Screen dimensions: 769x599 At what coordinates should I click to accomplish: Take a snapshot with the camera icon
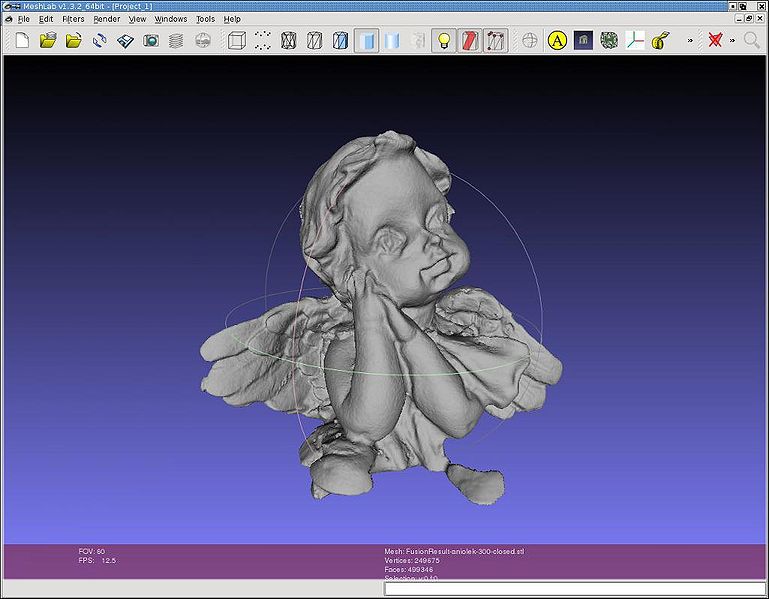point(151,41)
